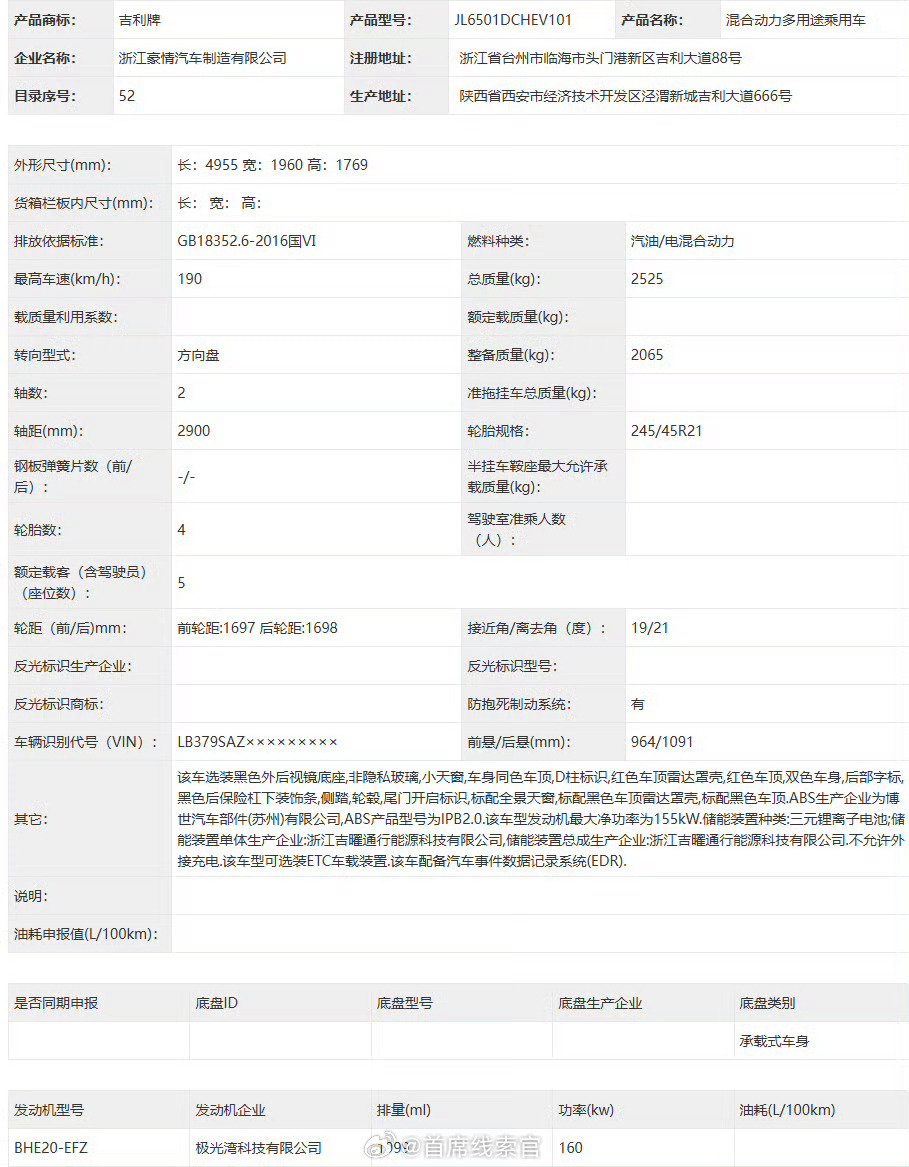Click track width 前轮距:1697 后轮距:1698

point(258,628)
